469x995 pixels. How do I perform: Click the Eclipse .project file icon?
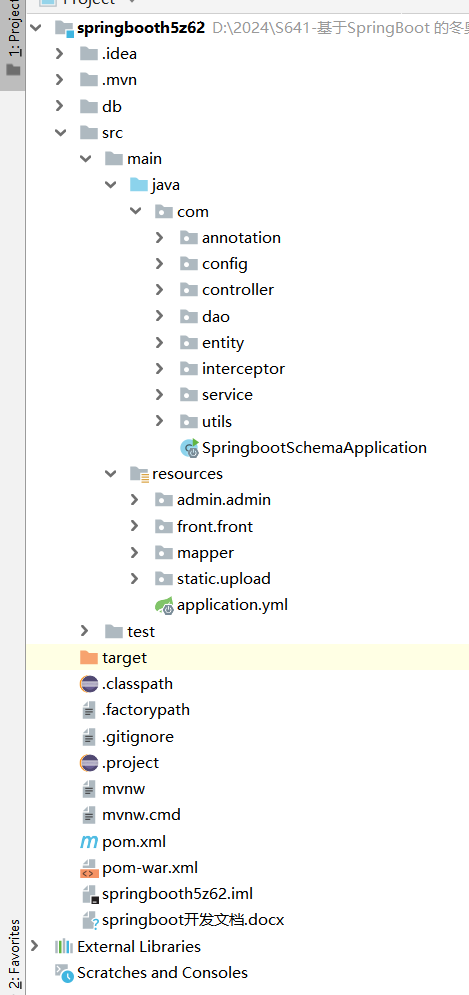pos(89,763)
